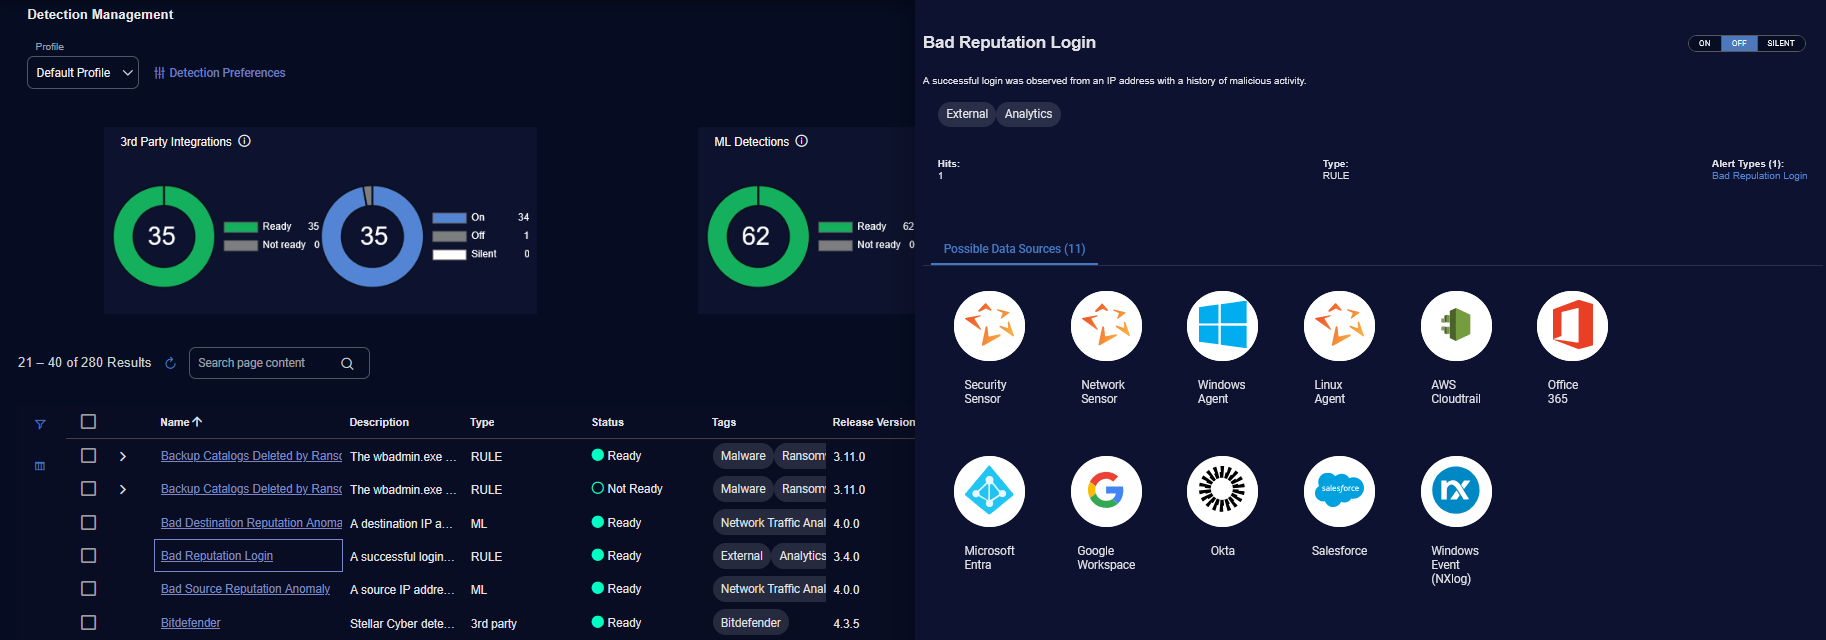Image resolution: width=1826 pixels, height=640 pixels.
Task: Sort by the Tags column header
Action: tap(724, 422)
